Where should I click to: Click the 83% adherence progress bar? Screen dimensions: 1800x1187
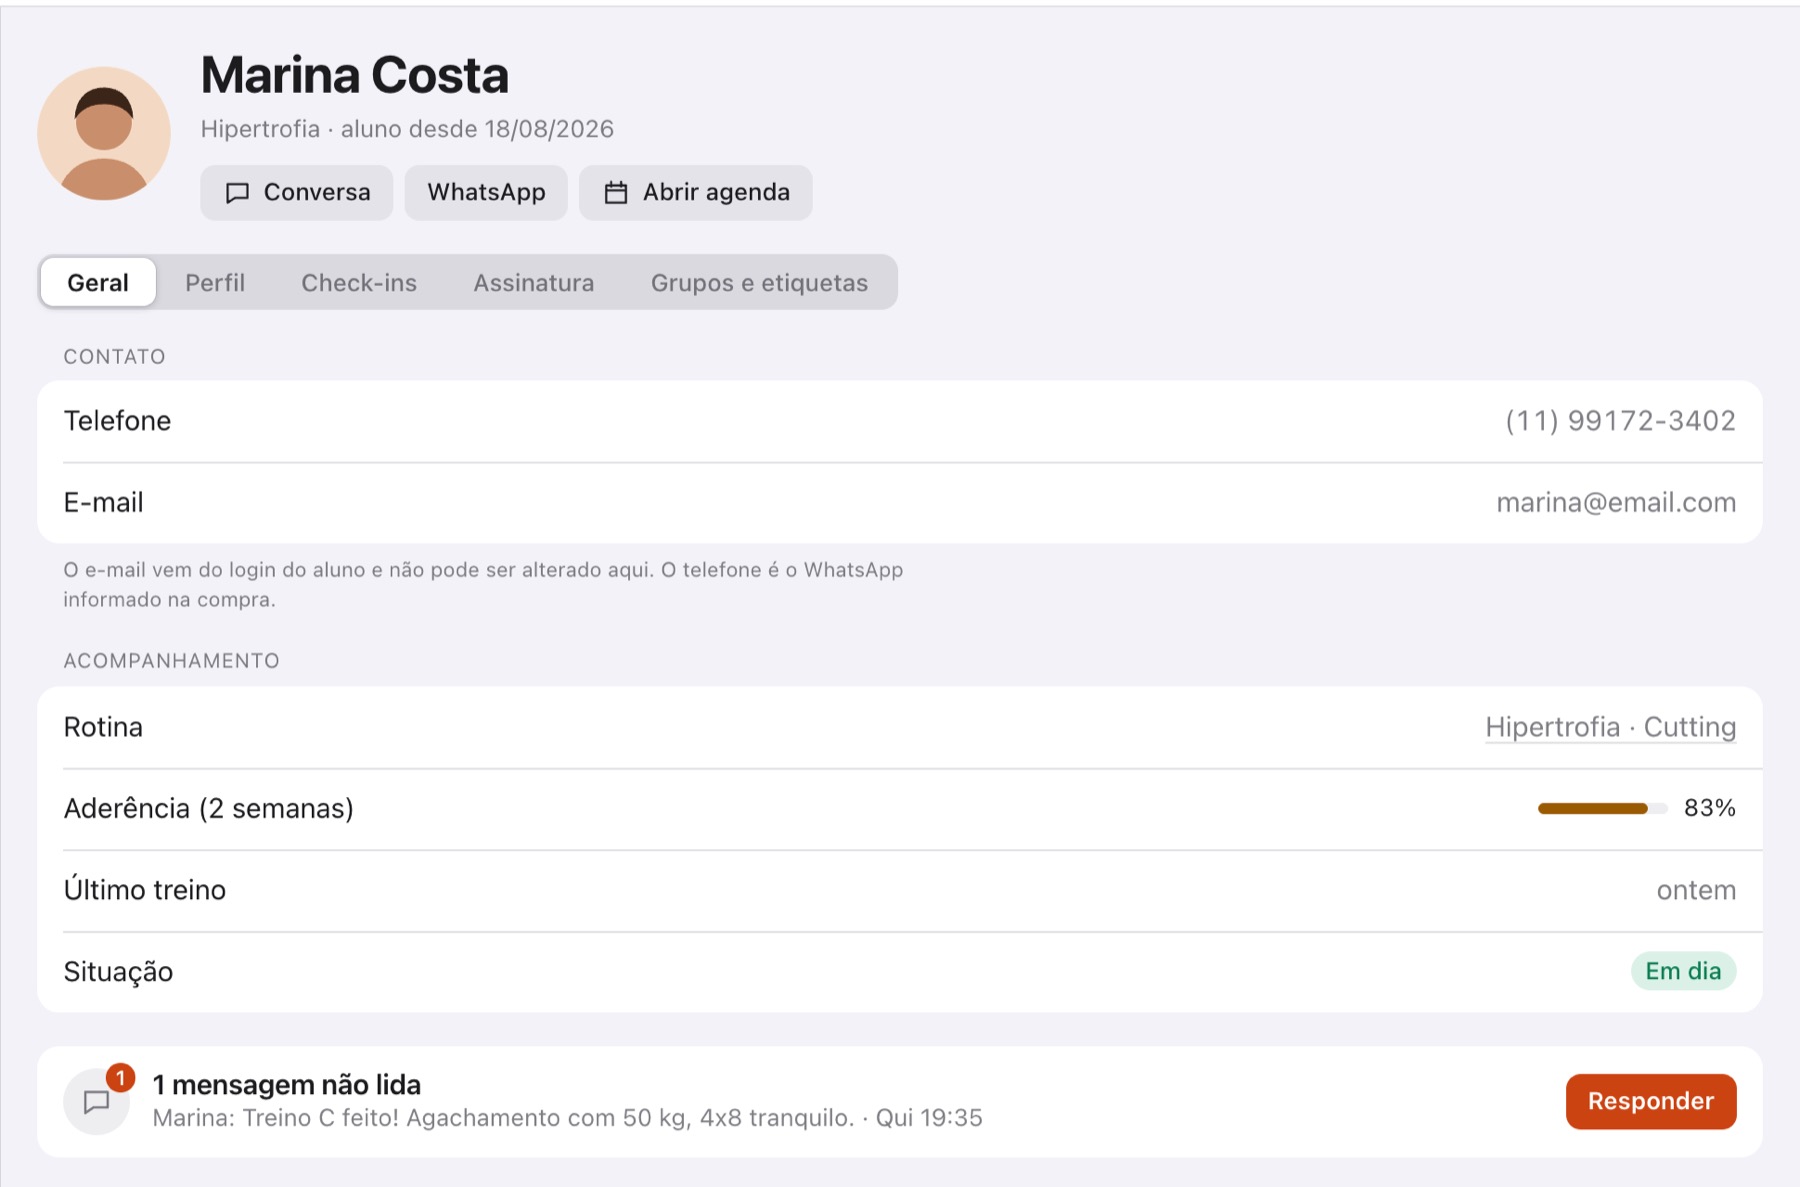[x=1602, y=808]
